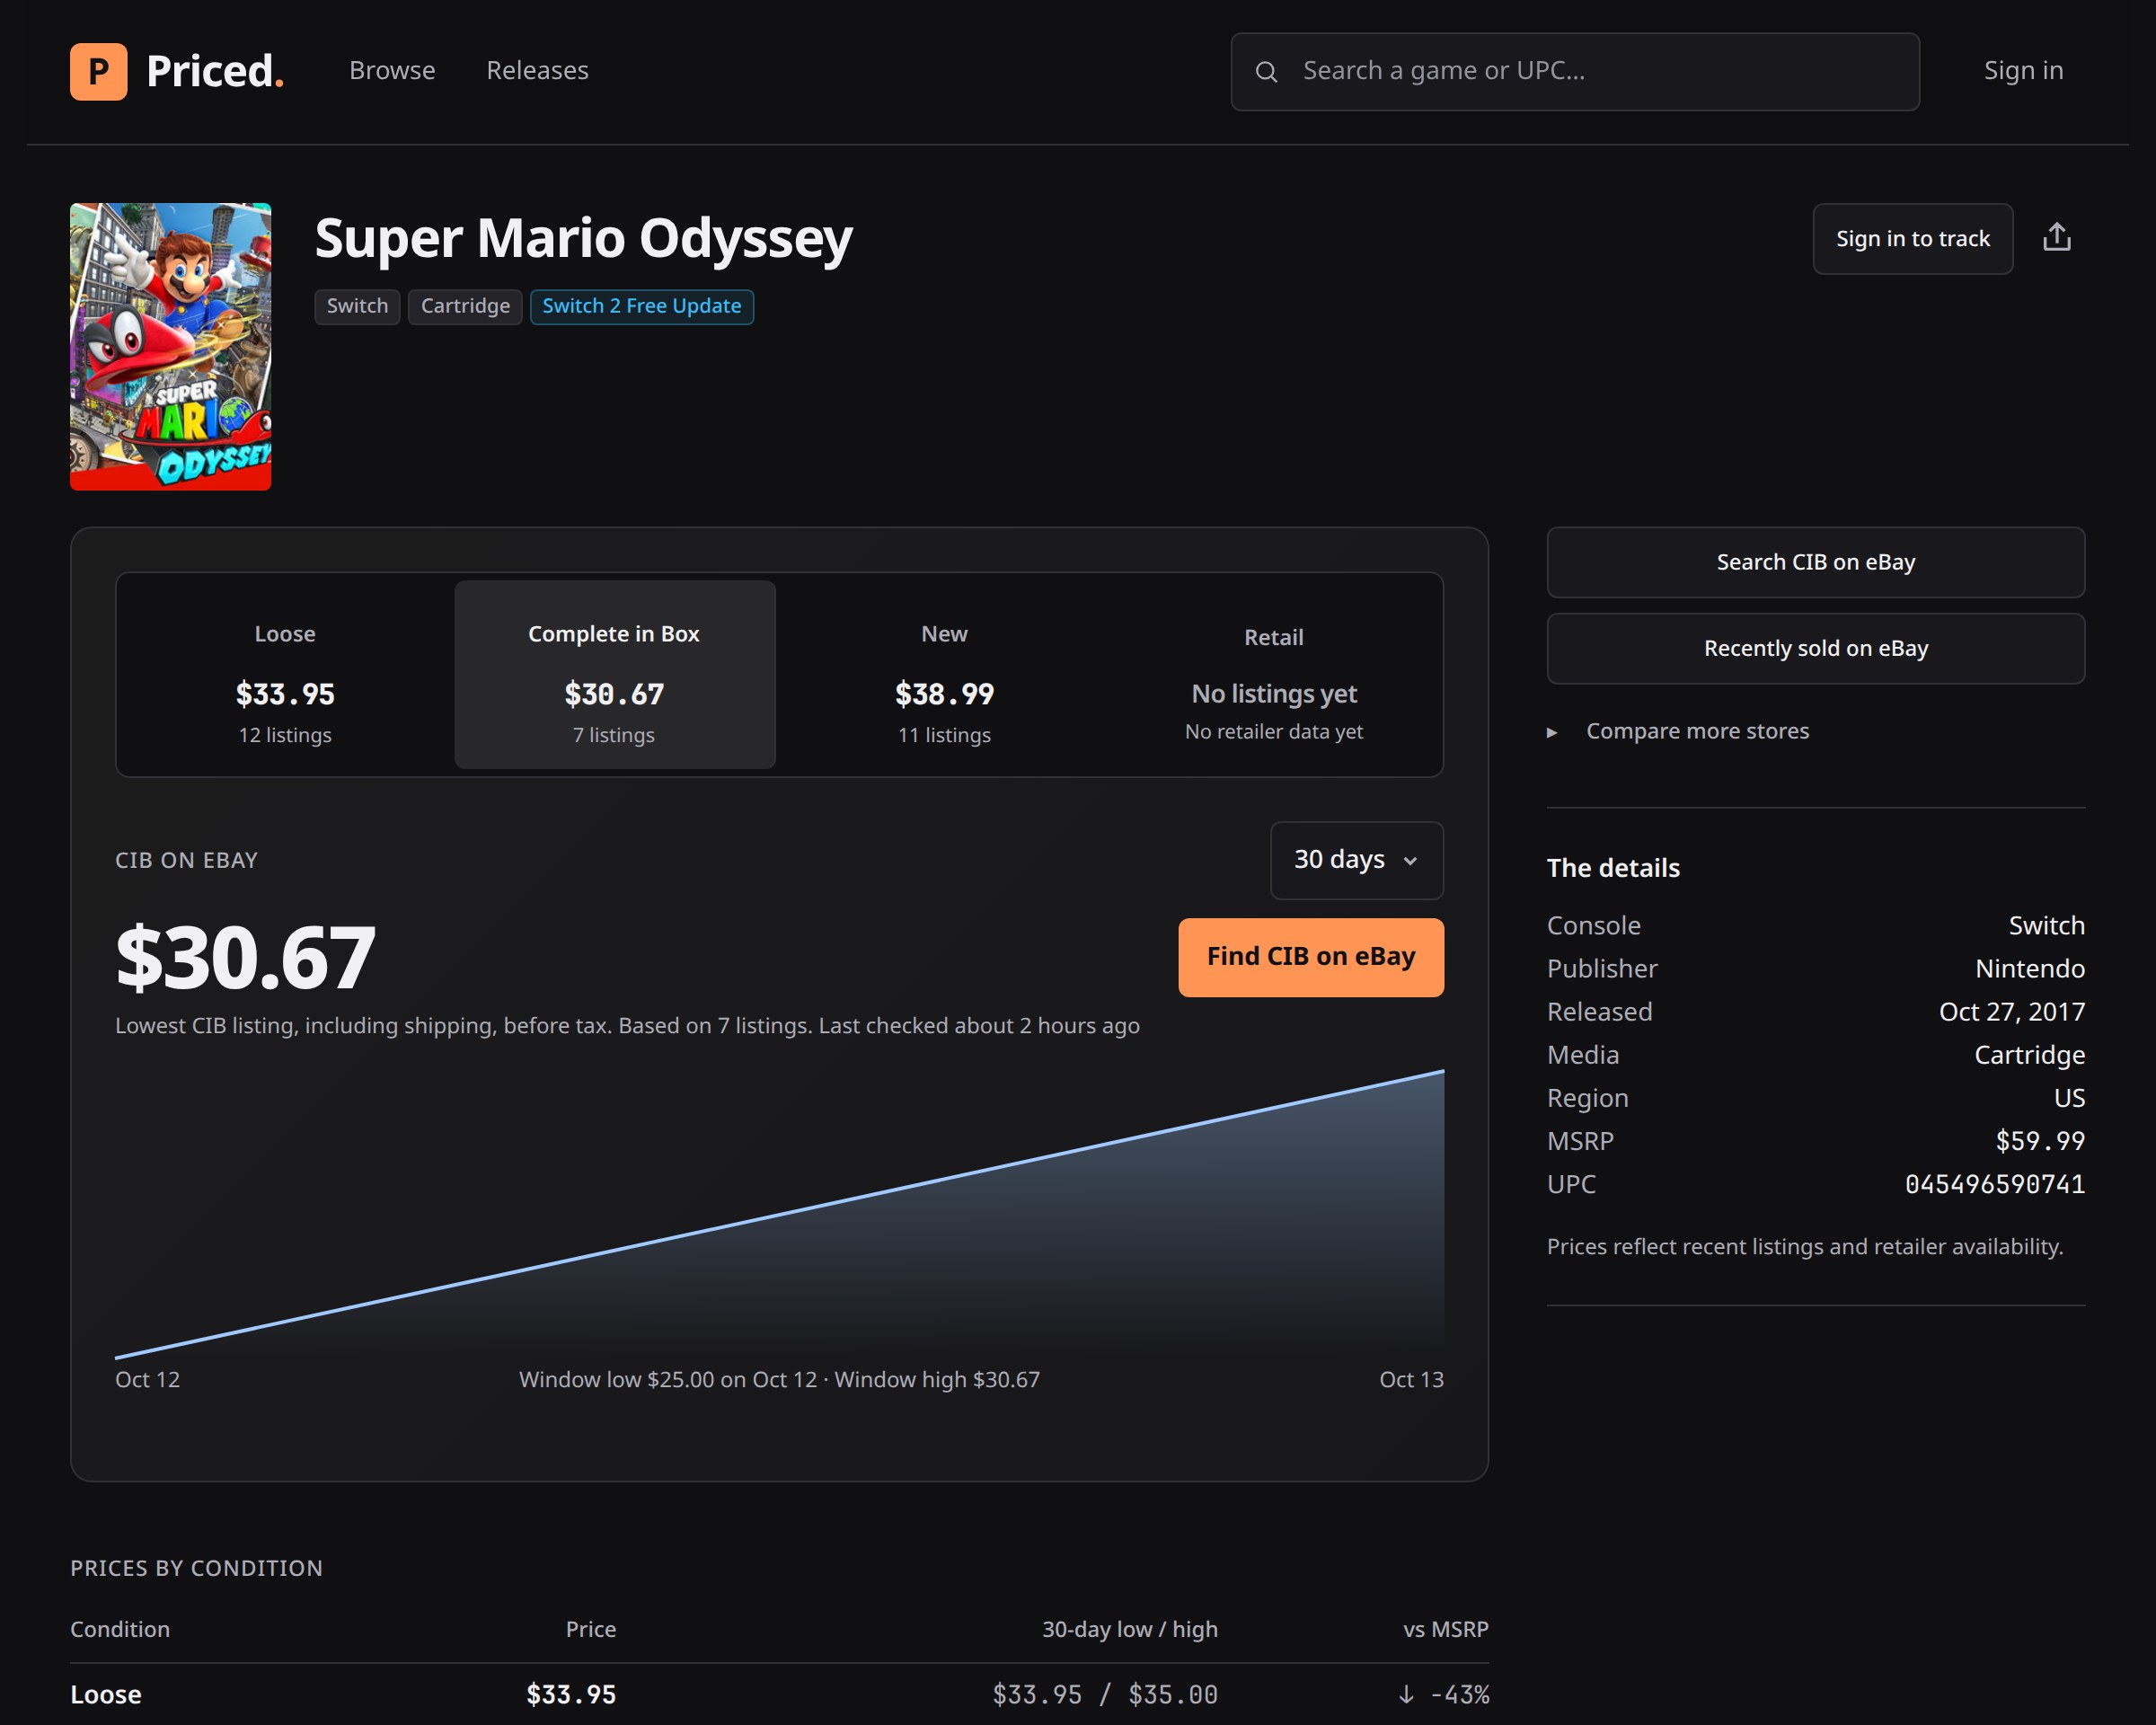Select the Retail tab
2156x1725 pixels.
coord(1273,675)
